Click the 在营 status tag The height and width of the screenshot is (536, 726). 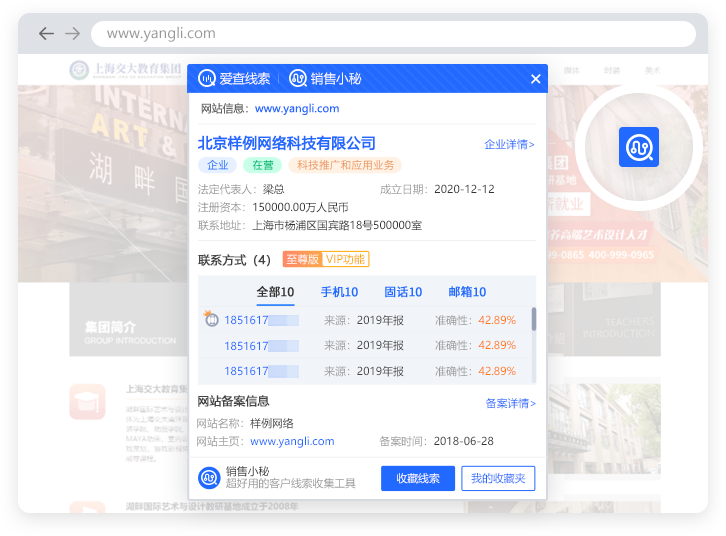[x=263, y=165]
